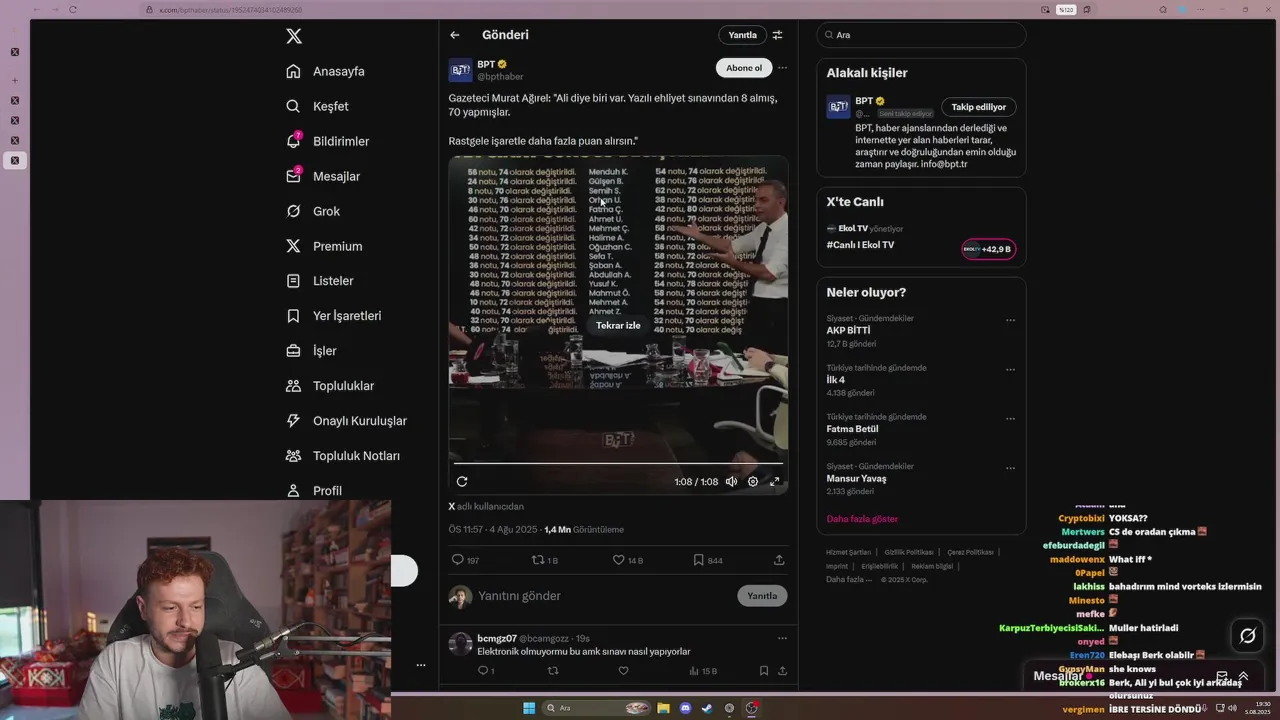Viewport: 1280px width, 720px height.
Task: Open Steam from taskbar
Action: click(707, 708)
